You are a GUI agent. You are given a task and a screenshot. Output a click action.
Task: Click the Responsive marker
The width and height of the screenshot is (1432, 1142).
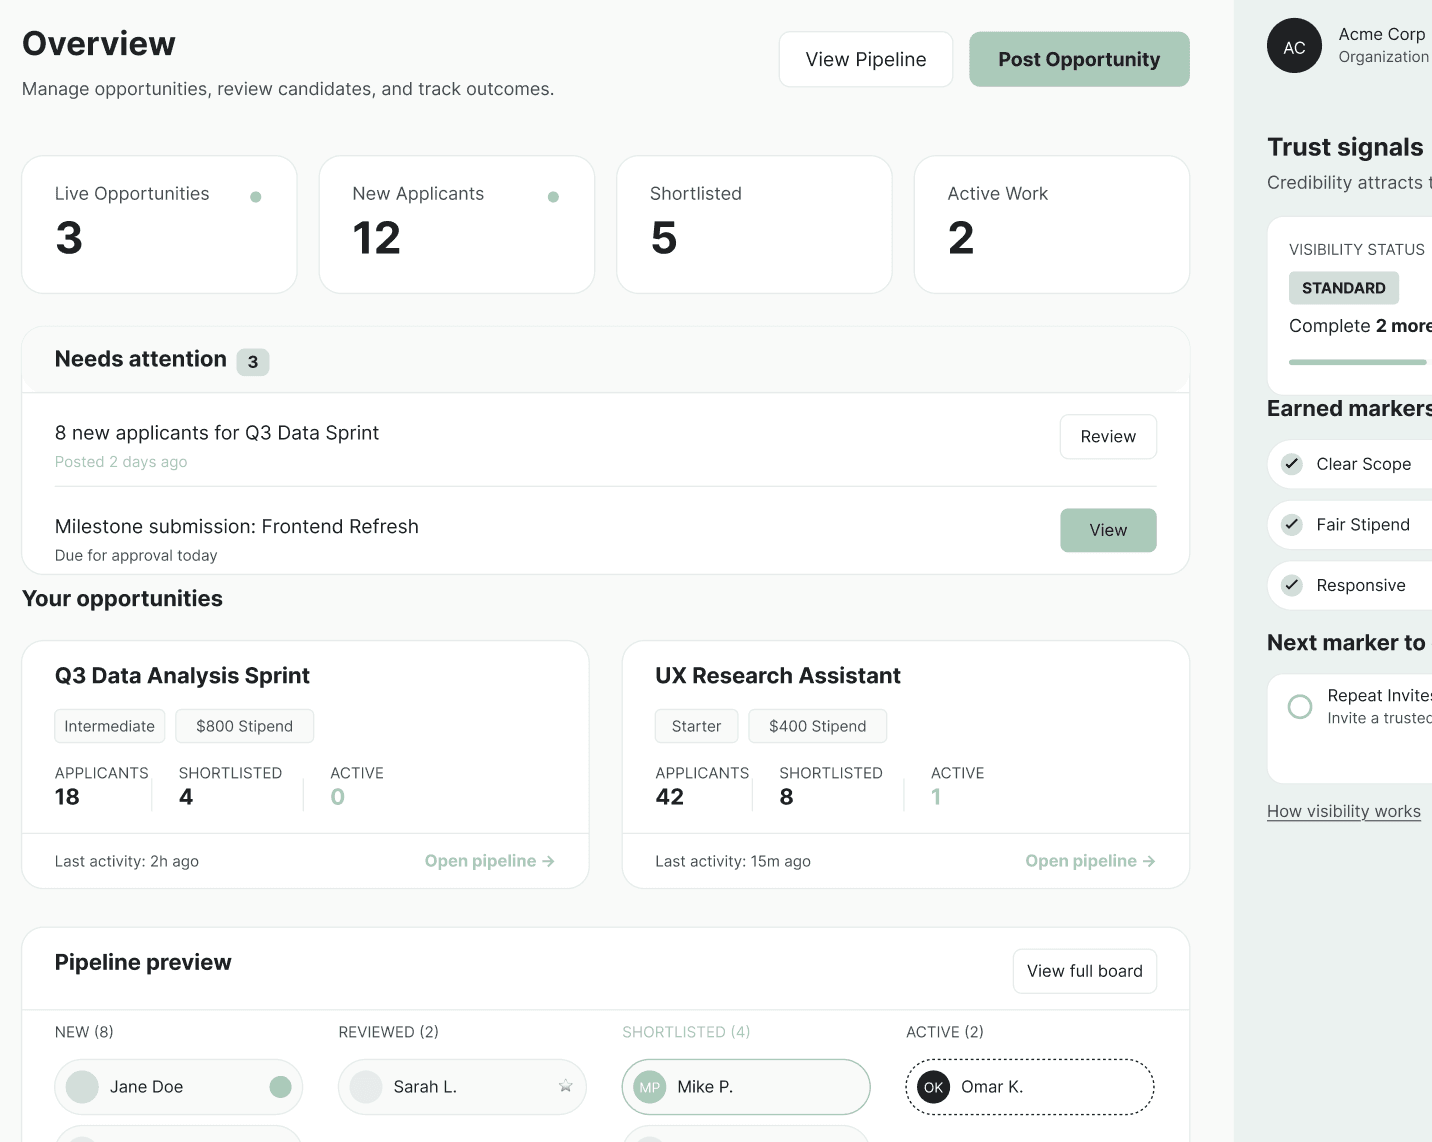[1350, 585]
